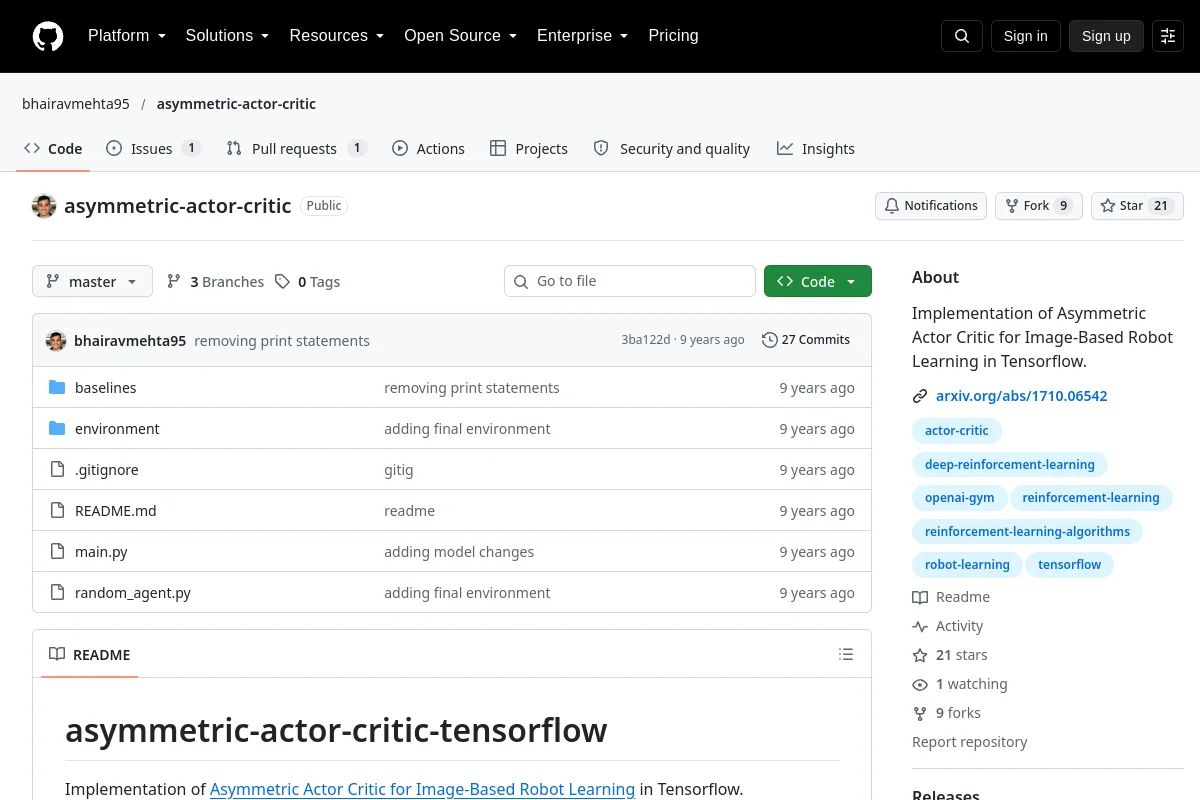Click the book icon next to Readme
The image size is (1200, 800).
920,597
